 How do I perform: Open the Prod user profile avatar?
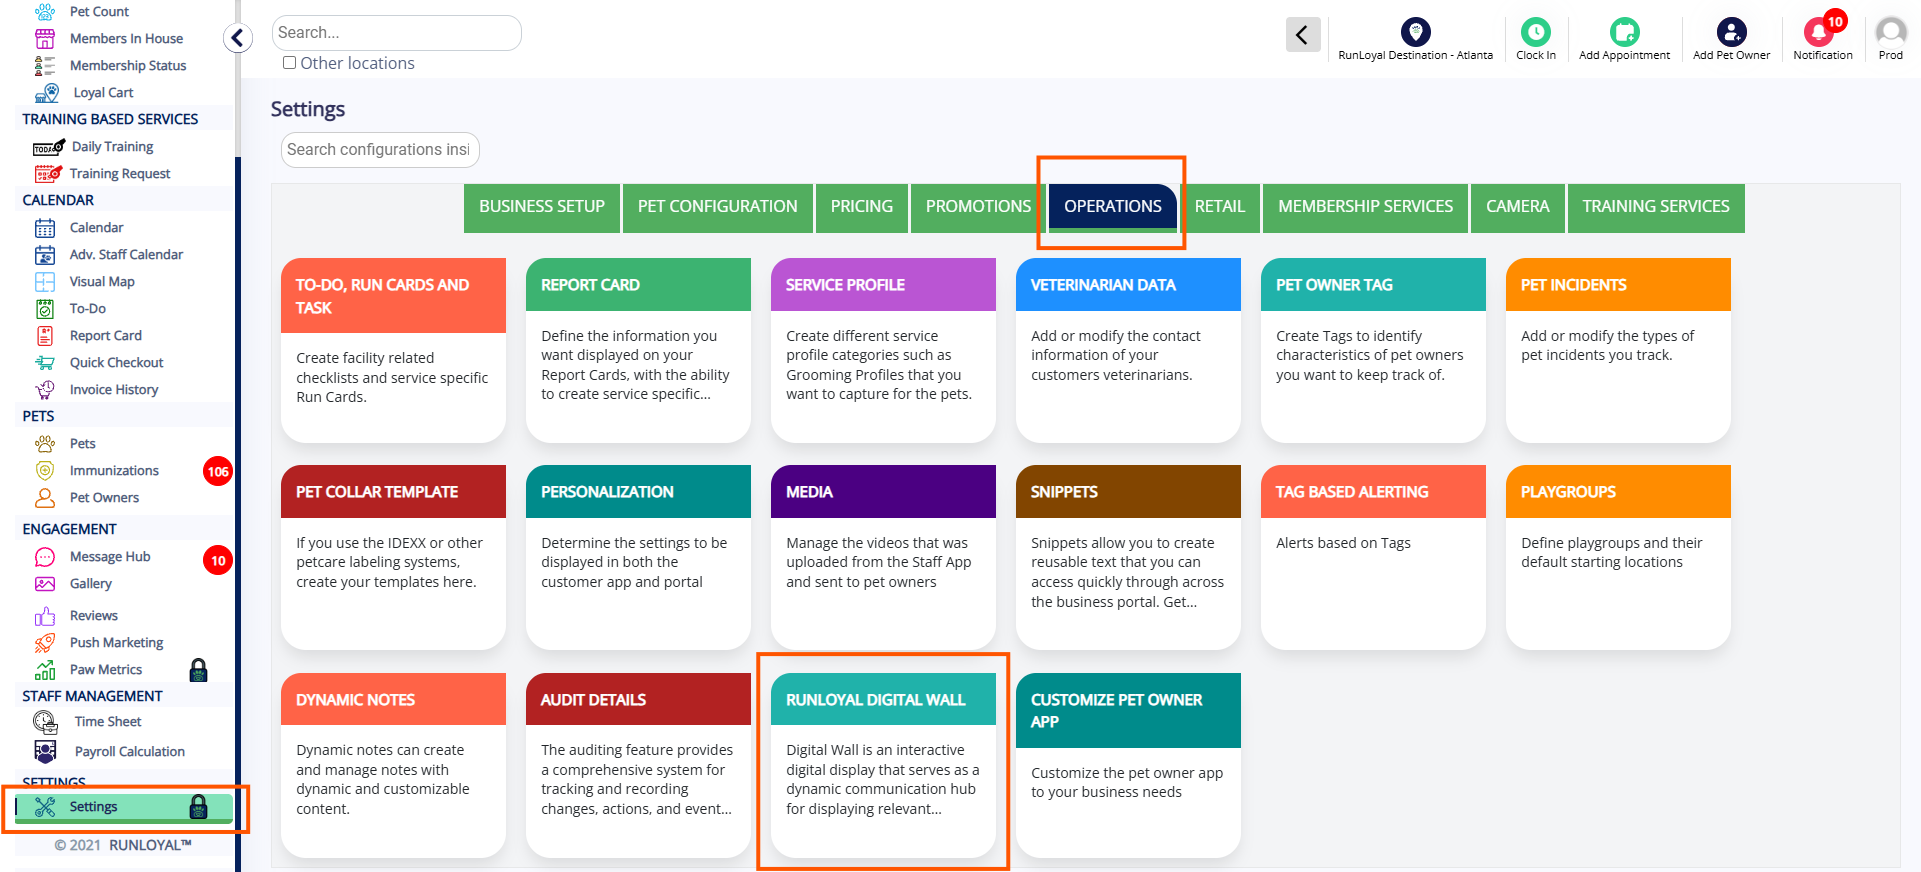coord(1891,32)
